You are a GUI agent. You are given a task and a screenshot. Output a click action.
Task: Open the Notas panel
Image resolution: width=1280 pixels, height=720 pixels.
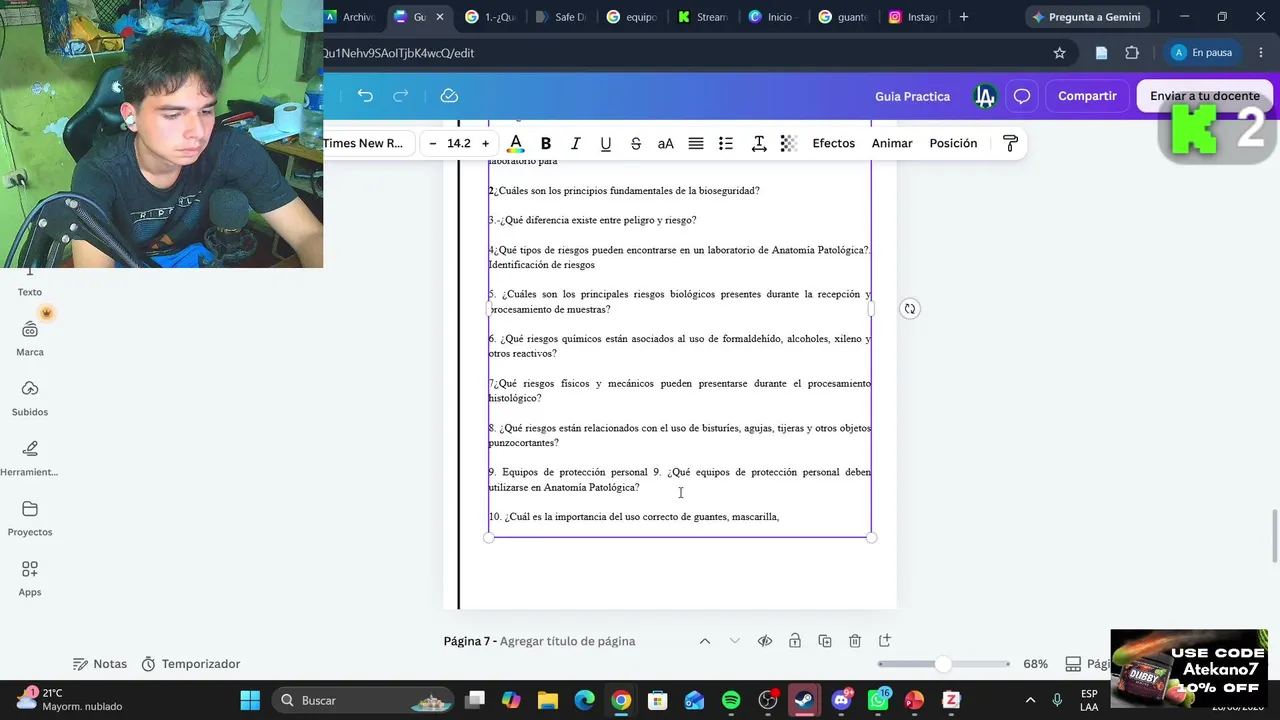100,664
